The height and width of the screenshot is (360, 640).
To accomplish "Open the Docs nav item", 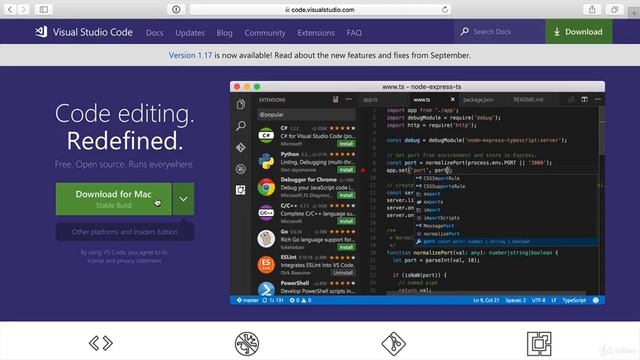I will pyautogui.click(x=155, y=33).
